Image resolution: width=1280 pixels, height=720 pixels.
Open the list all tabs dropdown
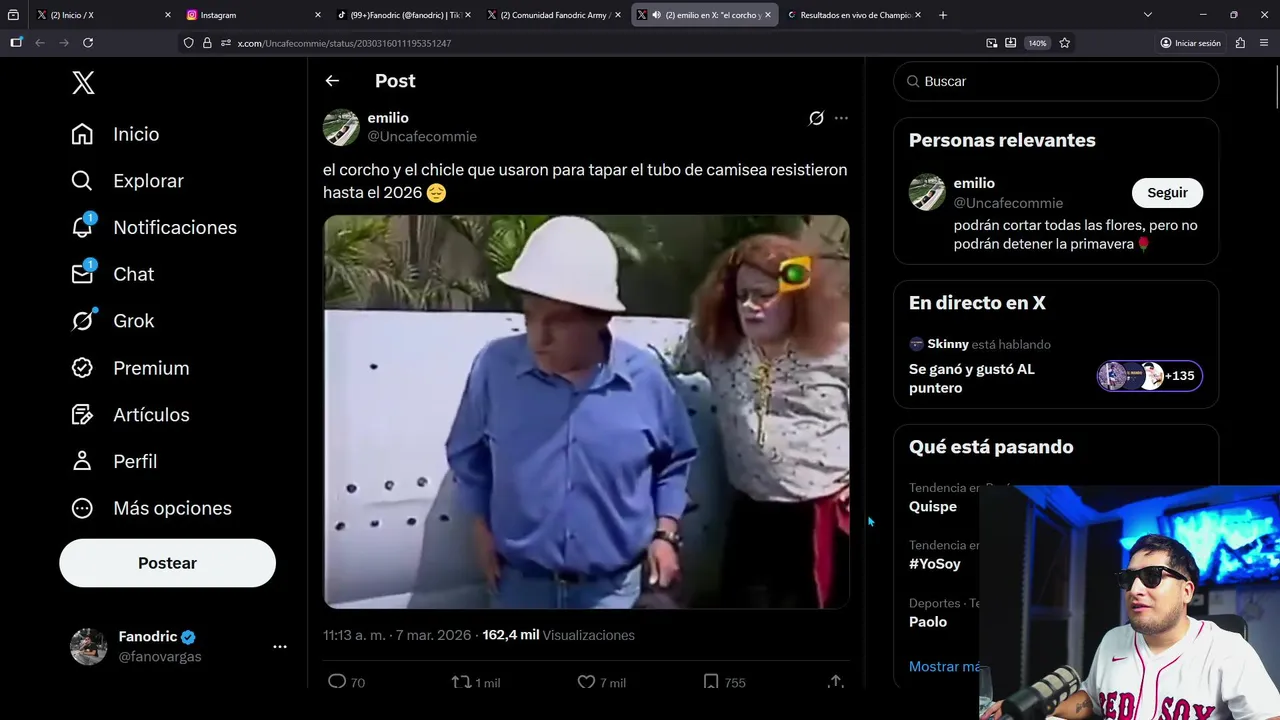point(1148,15)
